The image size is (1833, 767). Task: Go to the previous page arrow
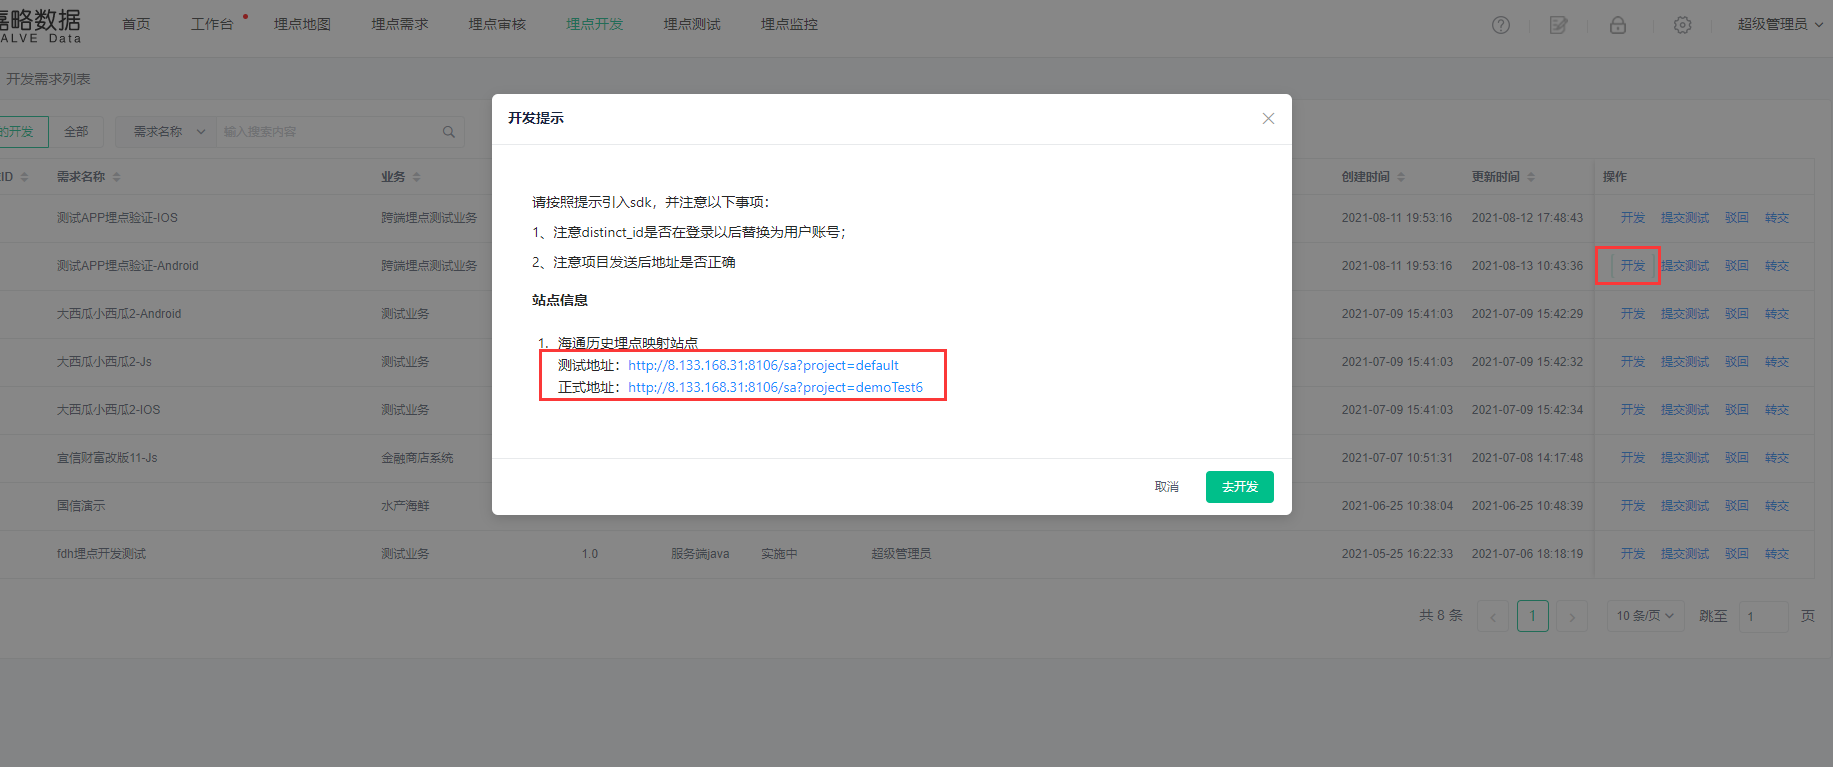point(1493,616)
